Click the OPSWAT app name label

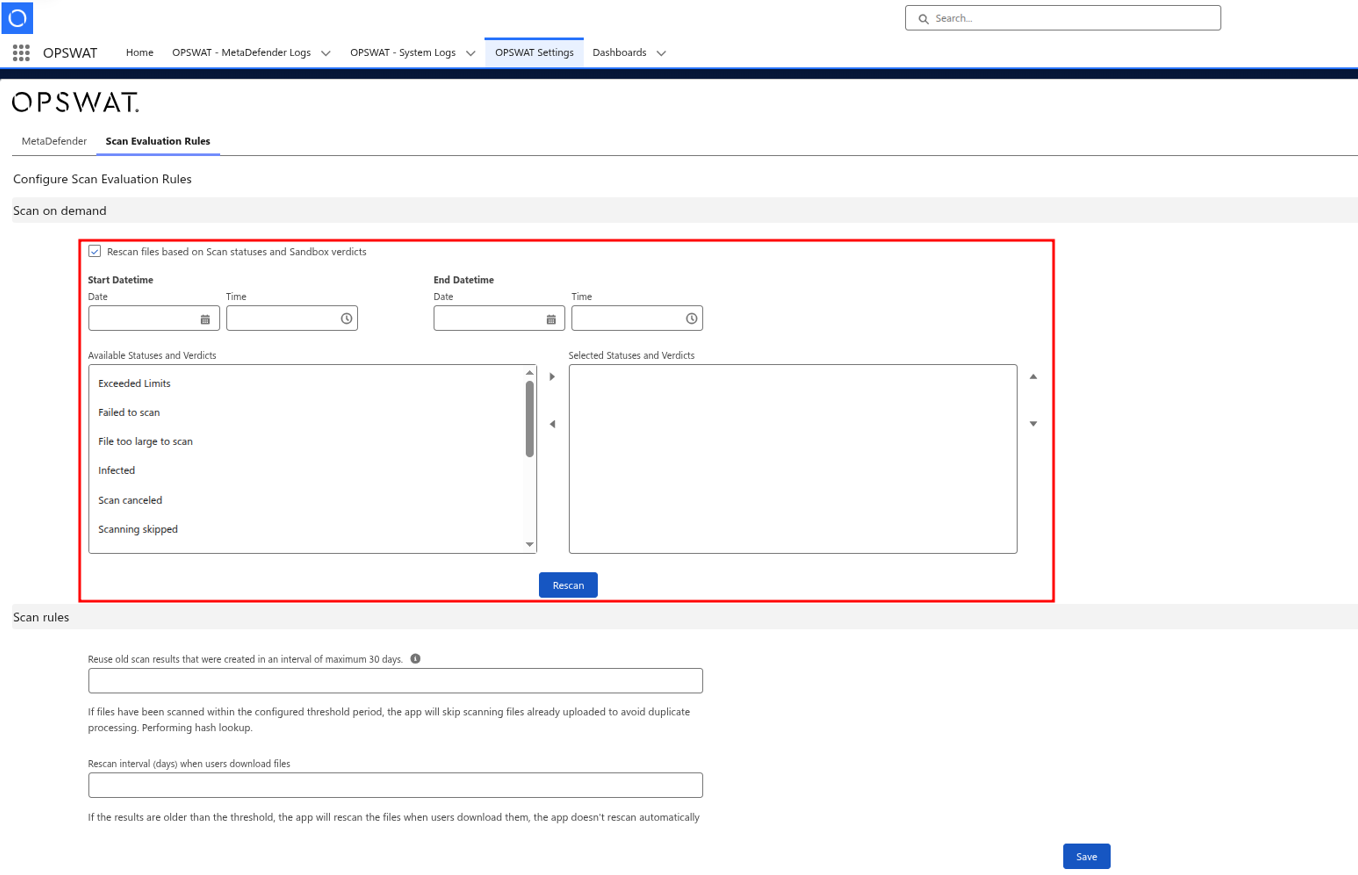click(x=70, y=53)
